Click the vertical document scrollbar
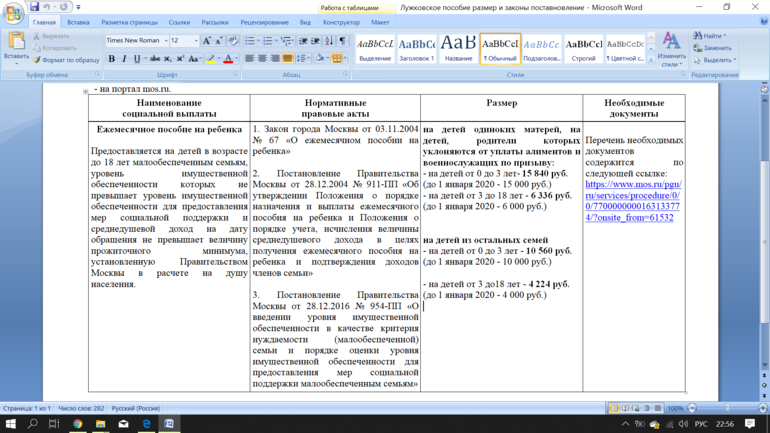 point(765,231)
